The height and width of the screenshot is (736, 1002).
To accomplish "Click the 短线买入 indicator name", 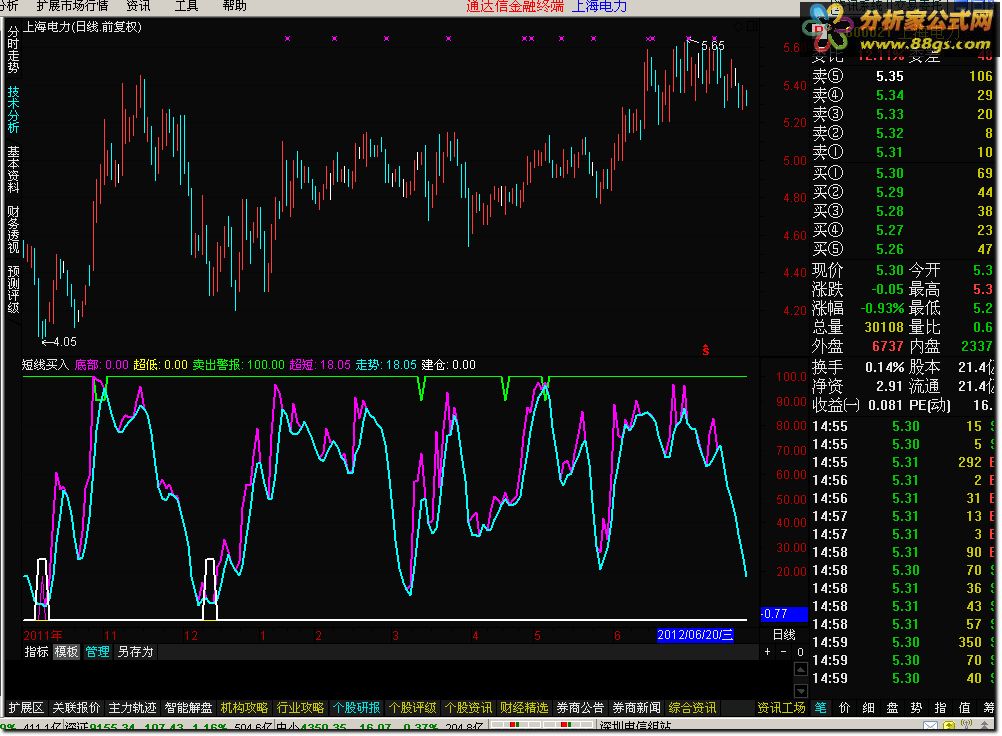I will click(45, 365).
